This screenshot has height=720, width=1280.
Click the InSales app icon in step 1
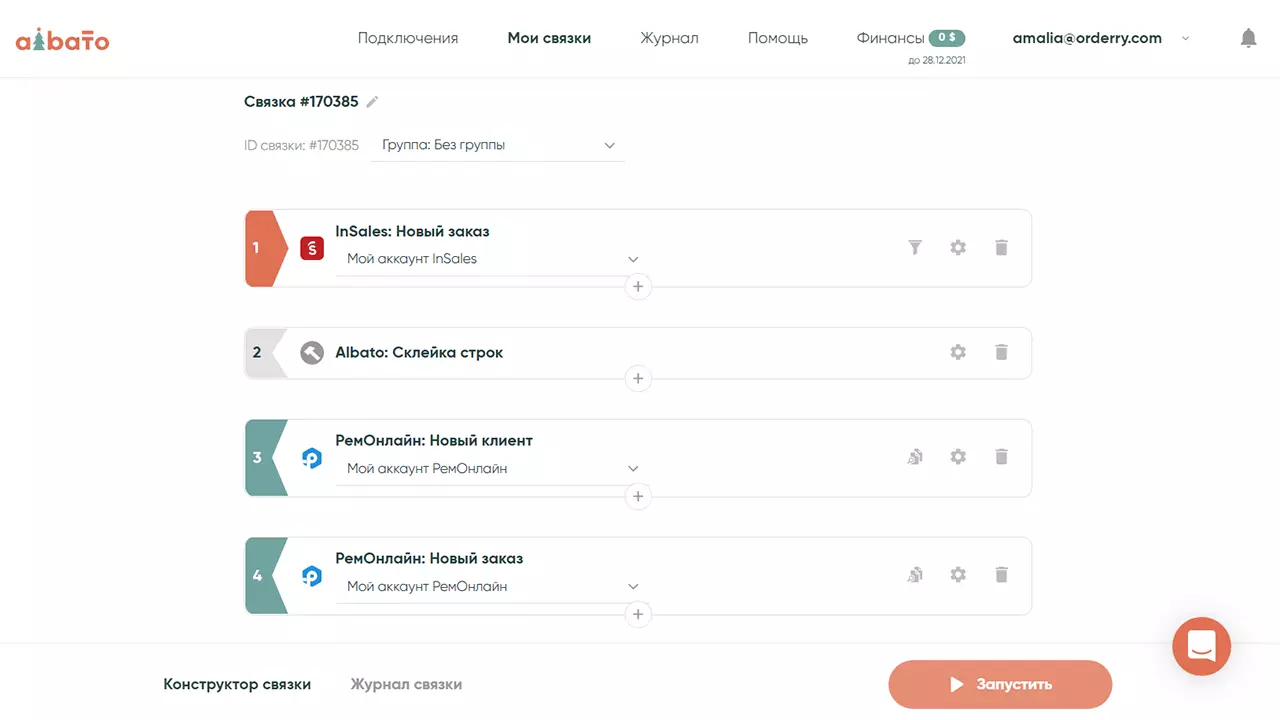(x=312, y=248)
